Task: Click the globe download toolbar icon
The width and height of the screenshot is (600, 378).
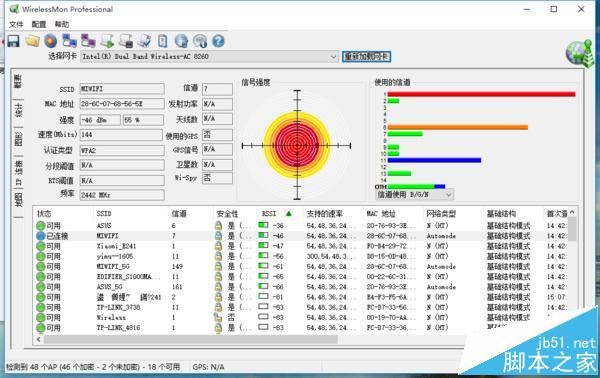Action: coord(181,41)
